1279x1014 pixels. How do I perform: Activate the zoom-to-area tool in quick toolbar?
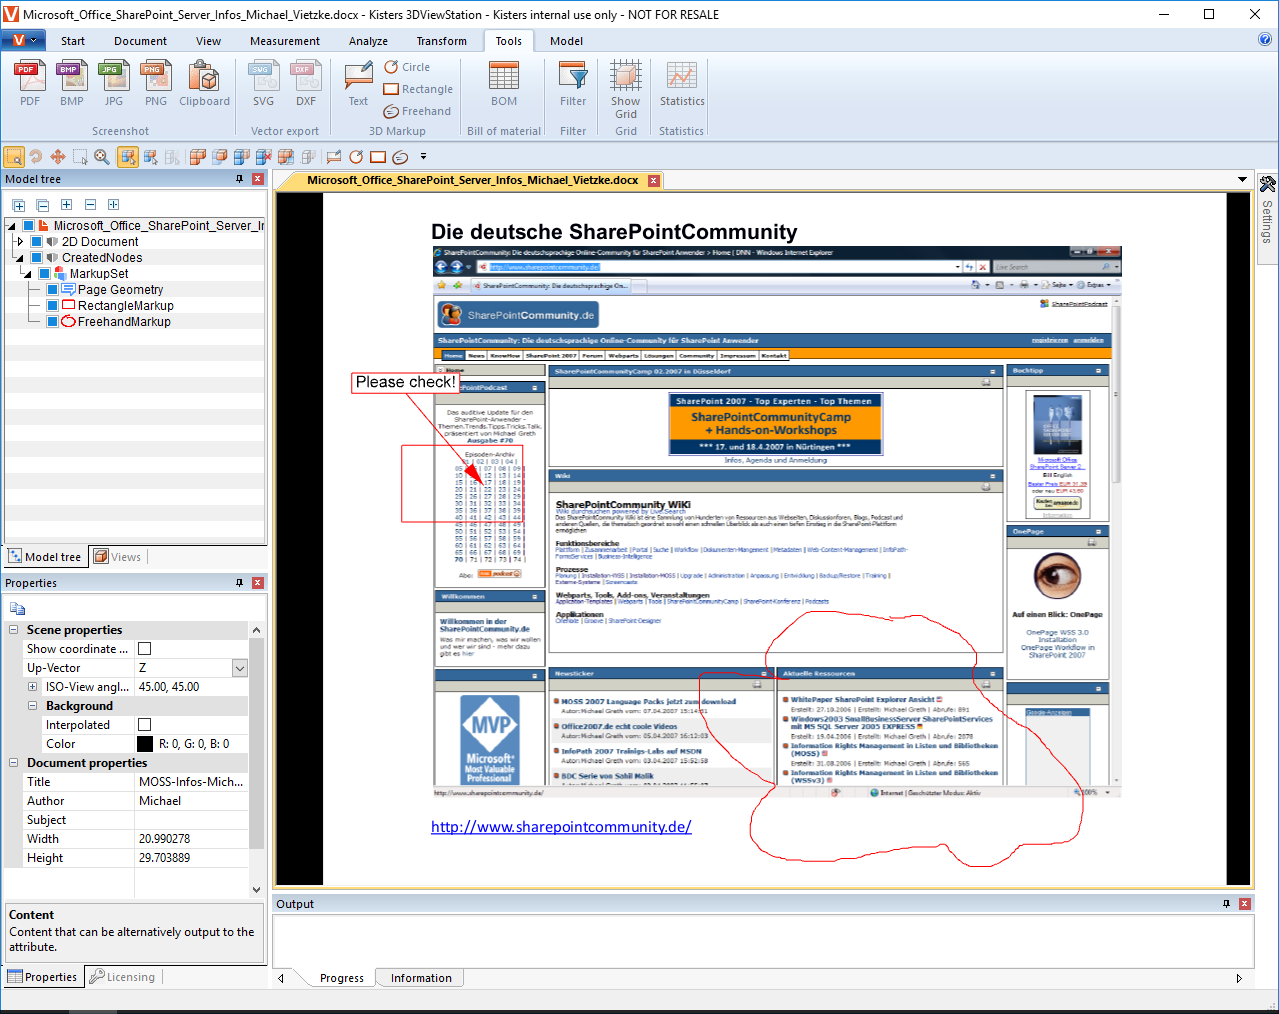click(x=14, y=157)
